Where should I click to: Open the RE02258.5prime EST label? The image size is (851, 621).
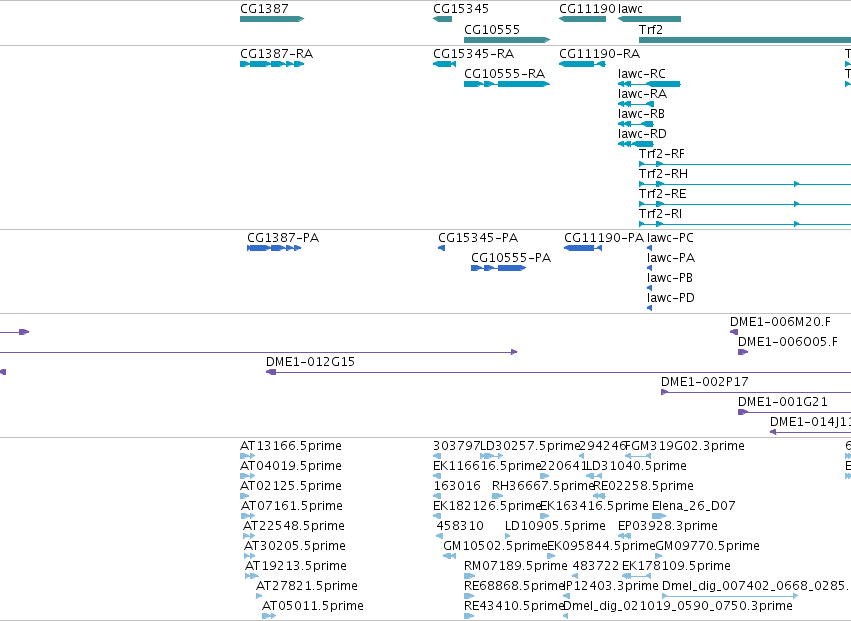(x=643, y=486)
